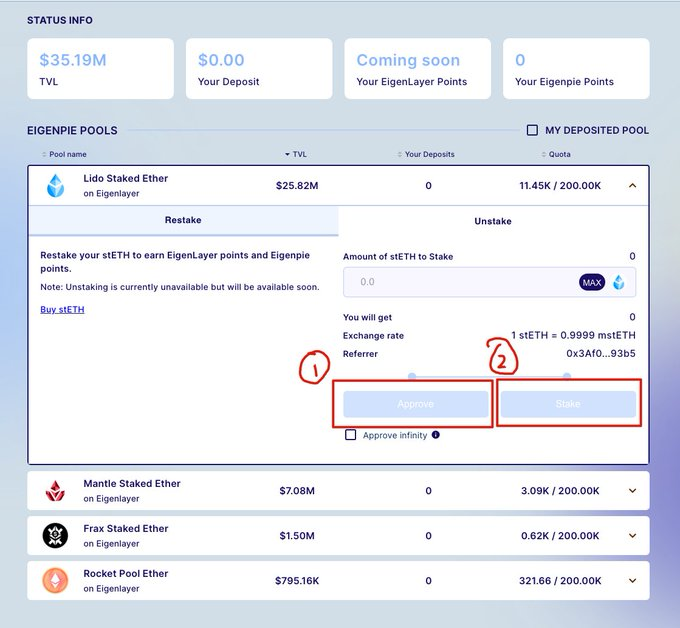Click the You will get label
This screenshot has width=680, height=628.
tap(367, 317)
